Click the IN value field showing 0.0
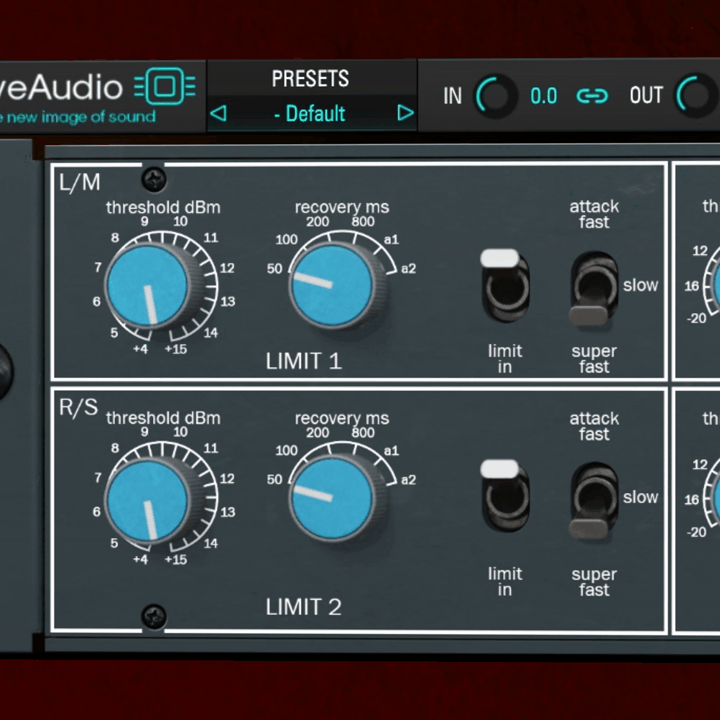The image size is (720, 720). tap(543, 97)
